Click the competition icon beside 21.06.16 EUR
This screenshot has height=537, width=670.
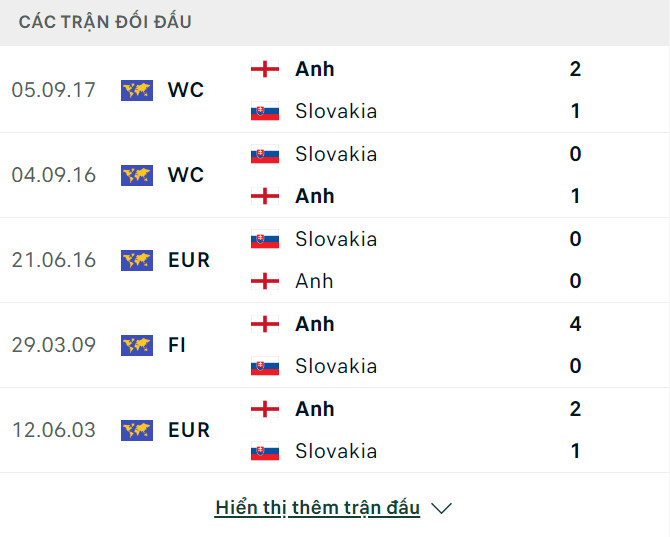[136, 260]
